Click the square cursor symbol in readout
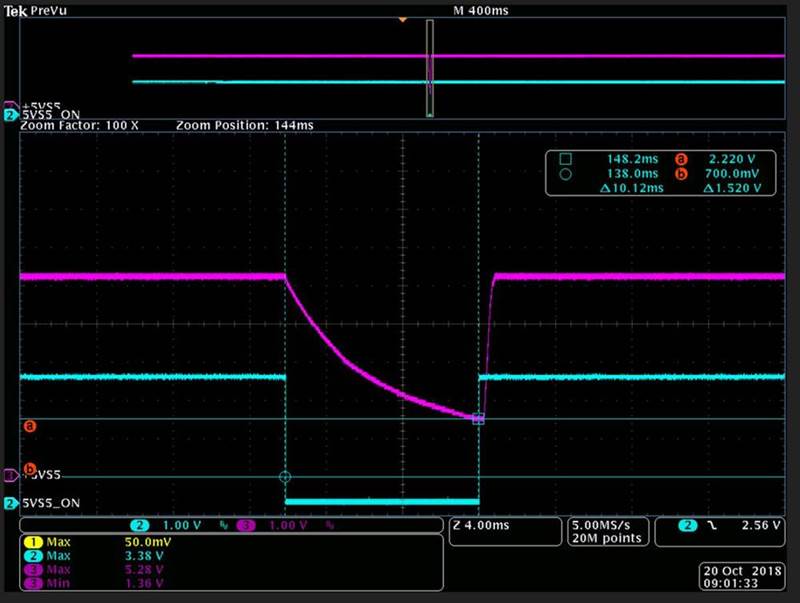Image resolution: width=800 pixels, height=603 pixels. point(565,159)
